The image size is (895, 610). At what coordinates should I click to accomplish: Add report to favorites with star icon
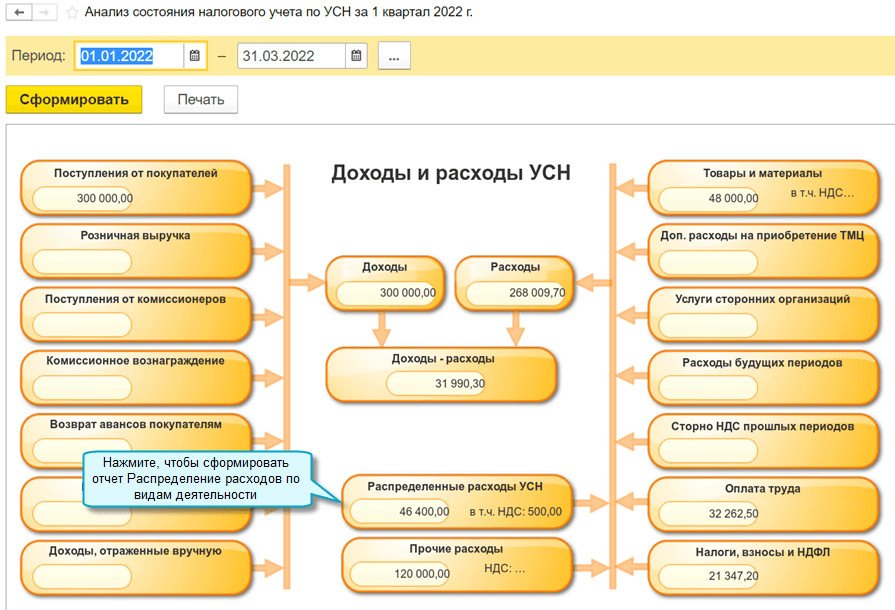point(72,13)
